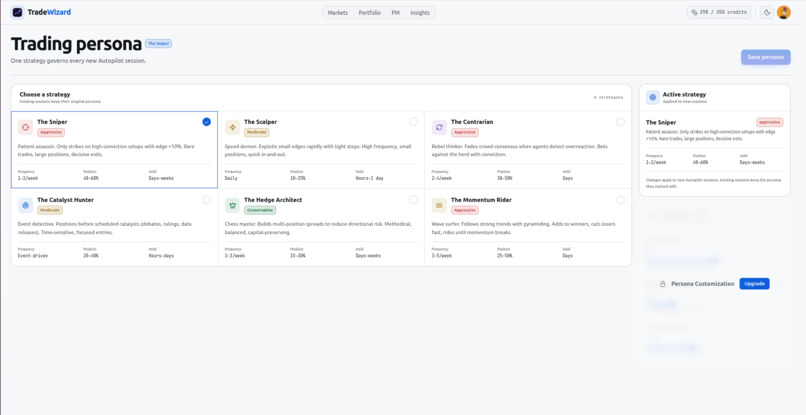Click the Aggressive tag on Momentum Rider

[465, 210]
